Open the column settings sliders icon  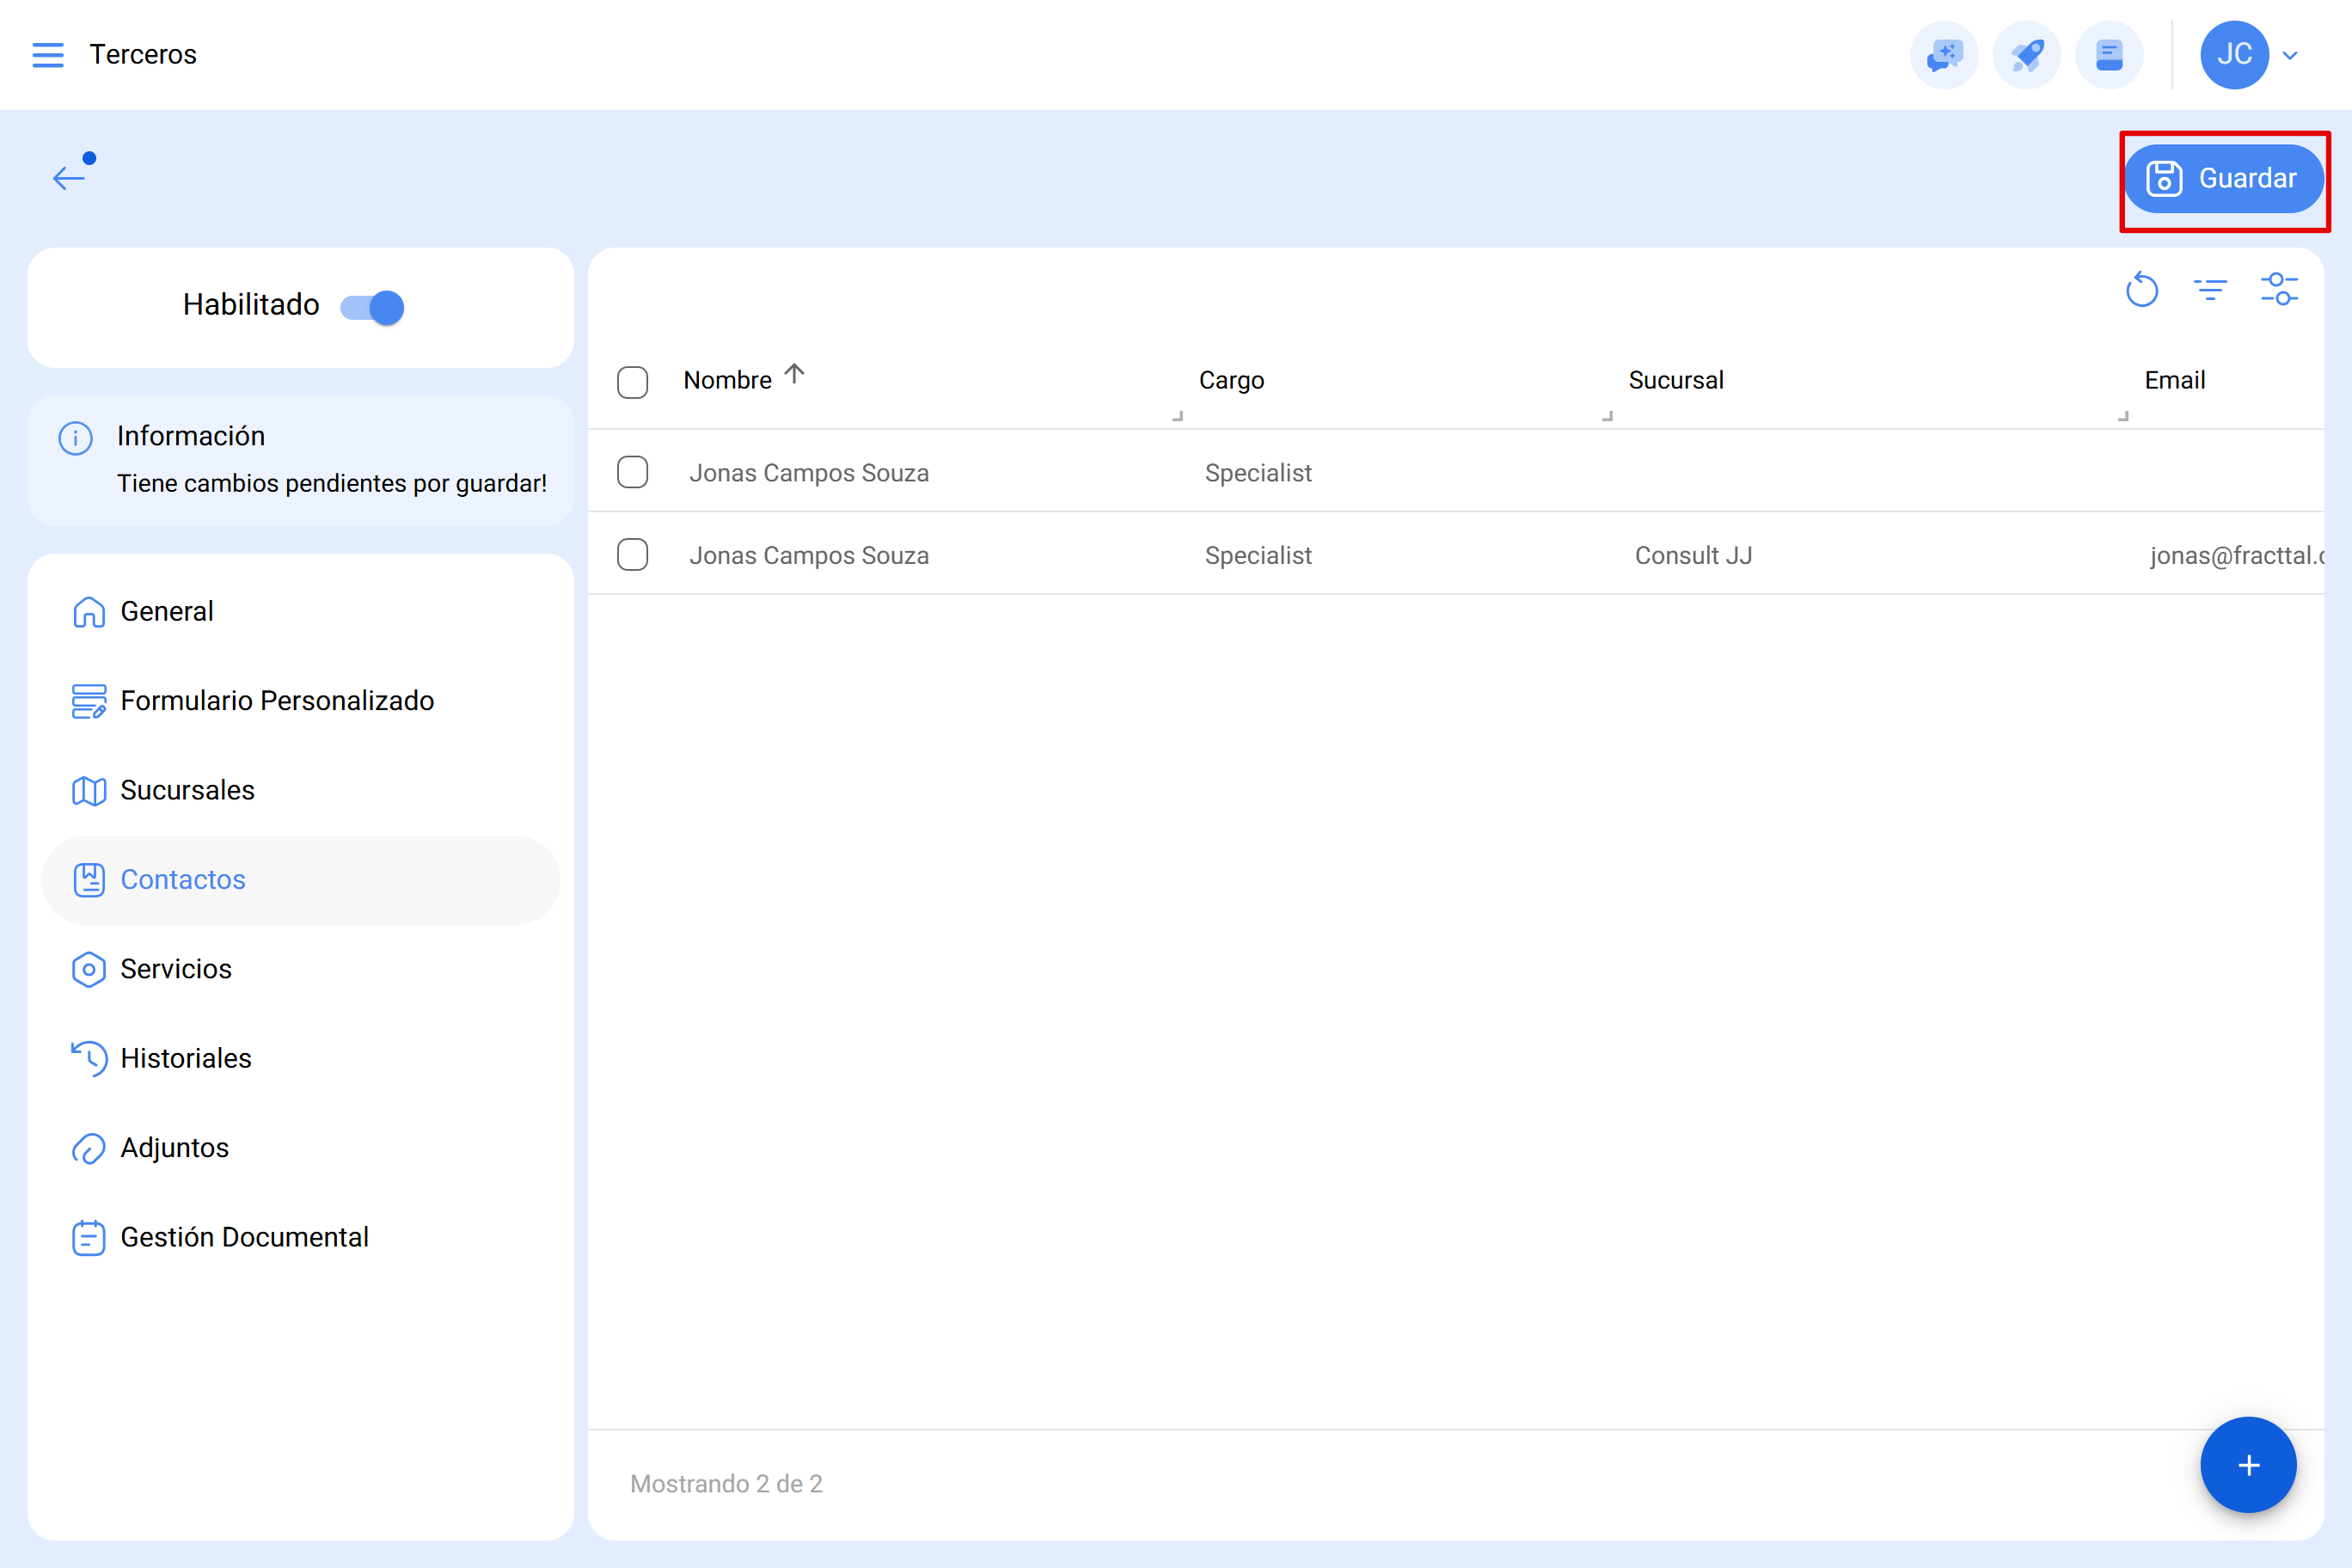coord(2279,290)
